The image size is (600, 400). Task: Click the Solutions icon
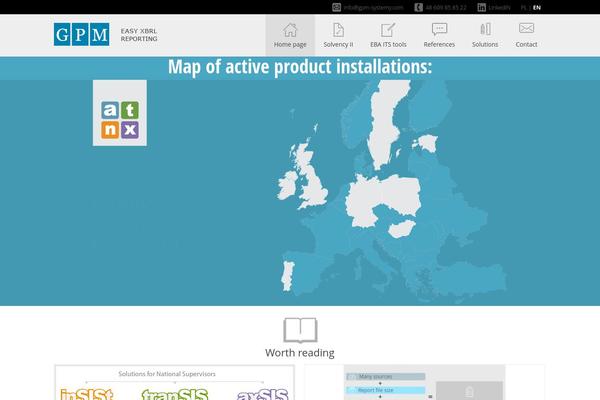pyautogui.click(x=485, y=29)
